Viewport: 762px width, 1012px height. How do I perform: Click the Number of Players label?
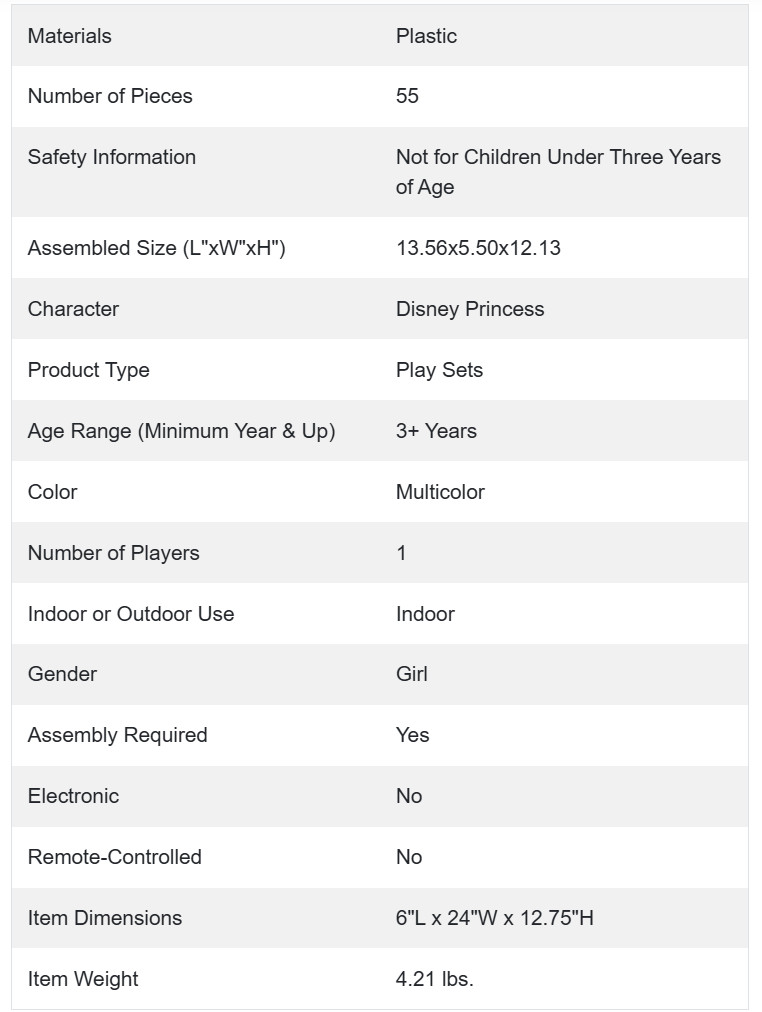(113, 553)
